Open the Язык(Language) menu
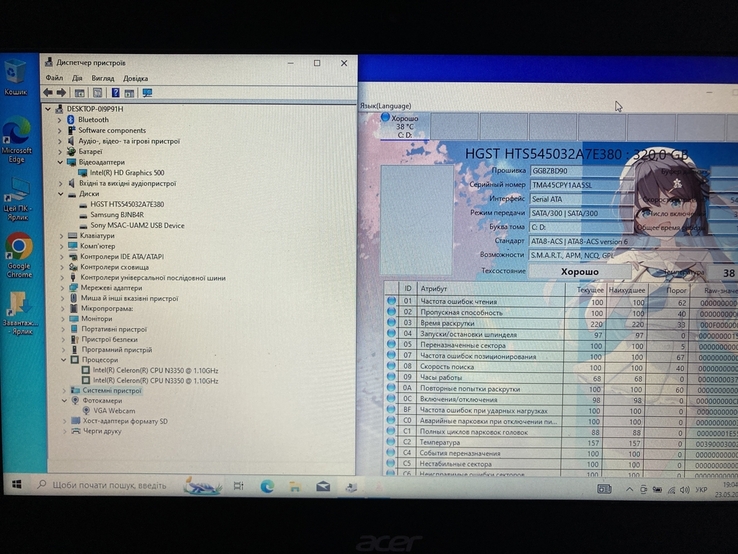Image resolution: width=738 pixels, height=554 pixels. (385, 106)
